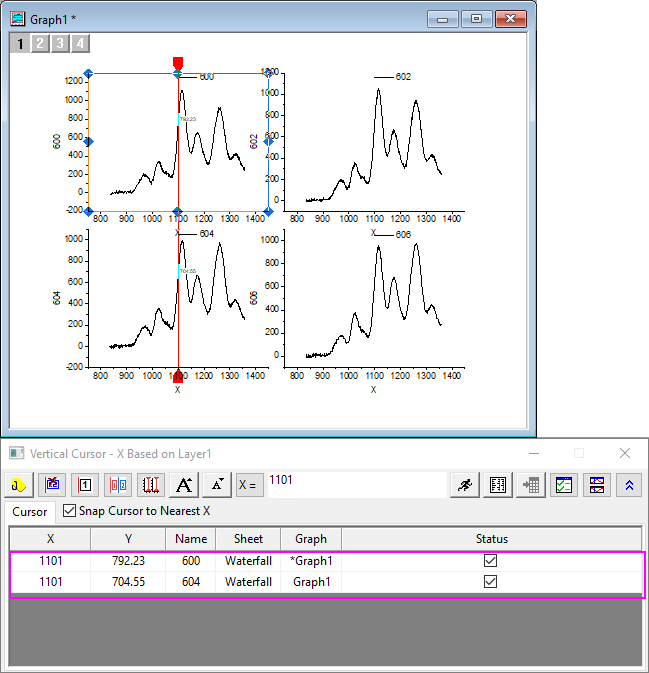Click the two-cursor icon with red and blue bars
Screen dimensions: 649x673
click(118, 485)
